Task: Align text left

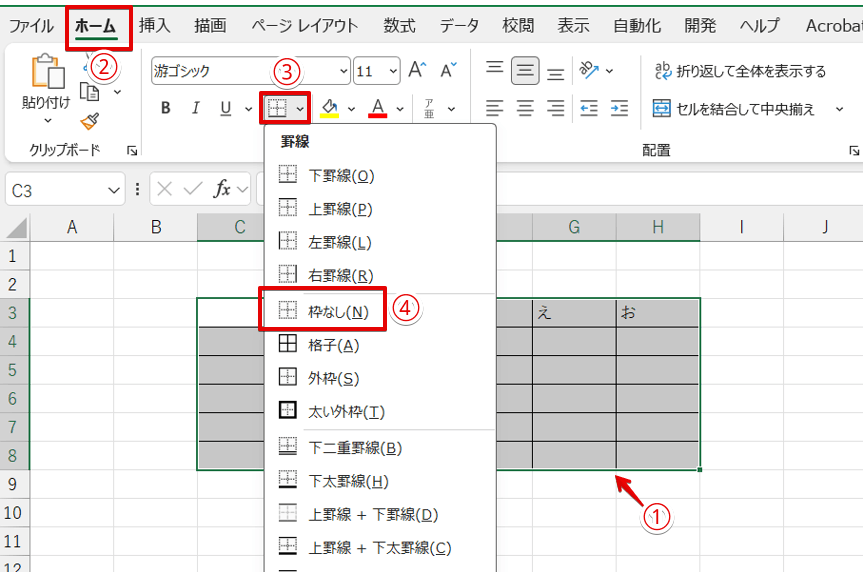Action: point(494,108)
